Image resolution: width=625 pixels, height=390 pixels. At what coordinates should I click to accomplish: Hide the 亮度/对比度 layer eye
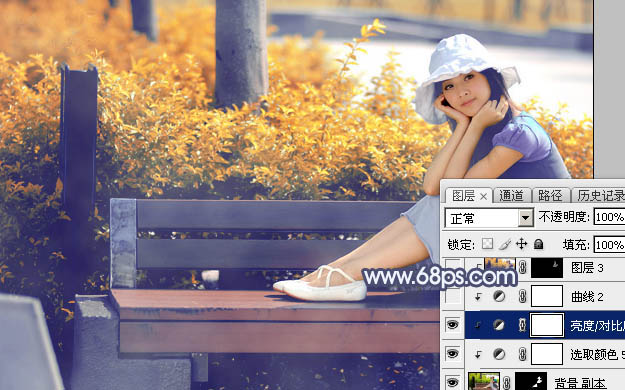(452, 325)
